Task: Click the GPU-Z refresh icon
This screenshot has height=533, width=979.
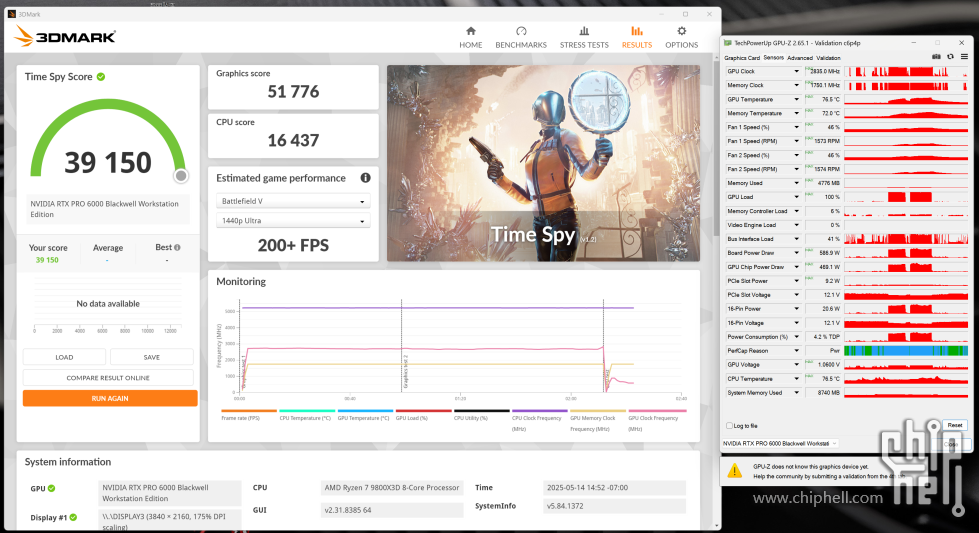Action: tap(950, 57)
